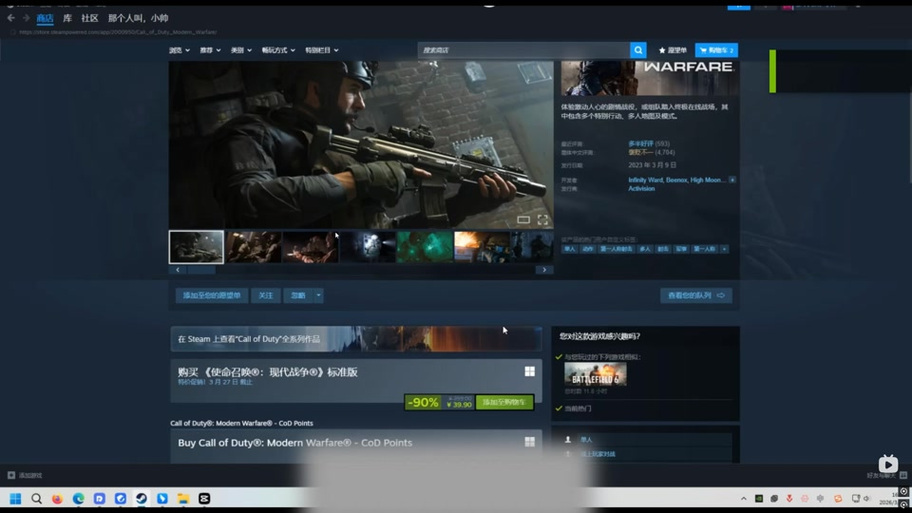
Task: Go back with the Steam back arrow
Action: 11,18
